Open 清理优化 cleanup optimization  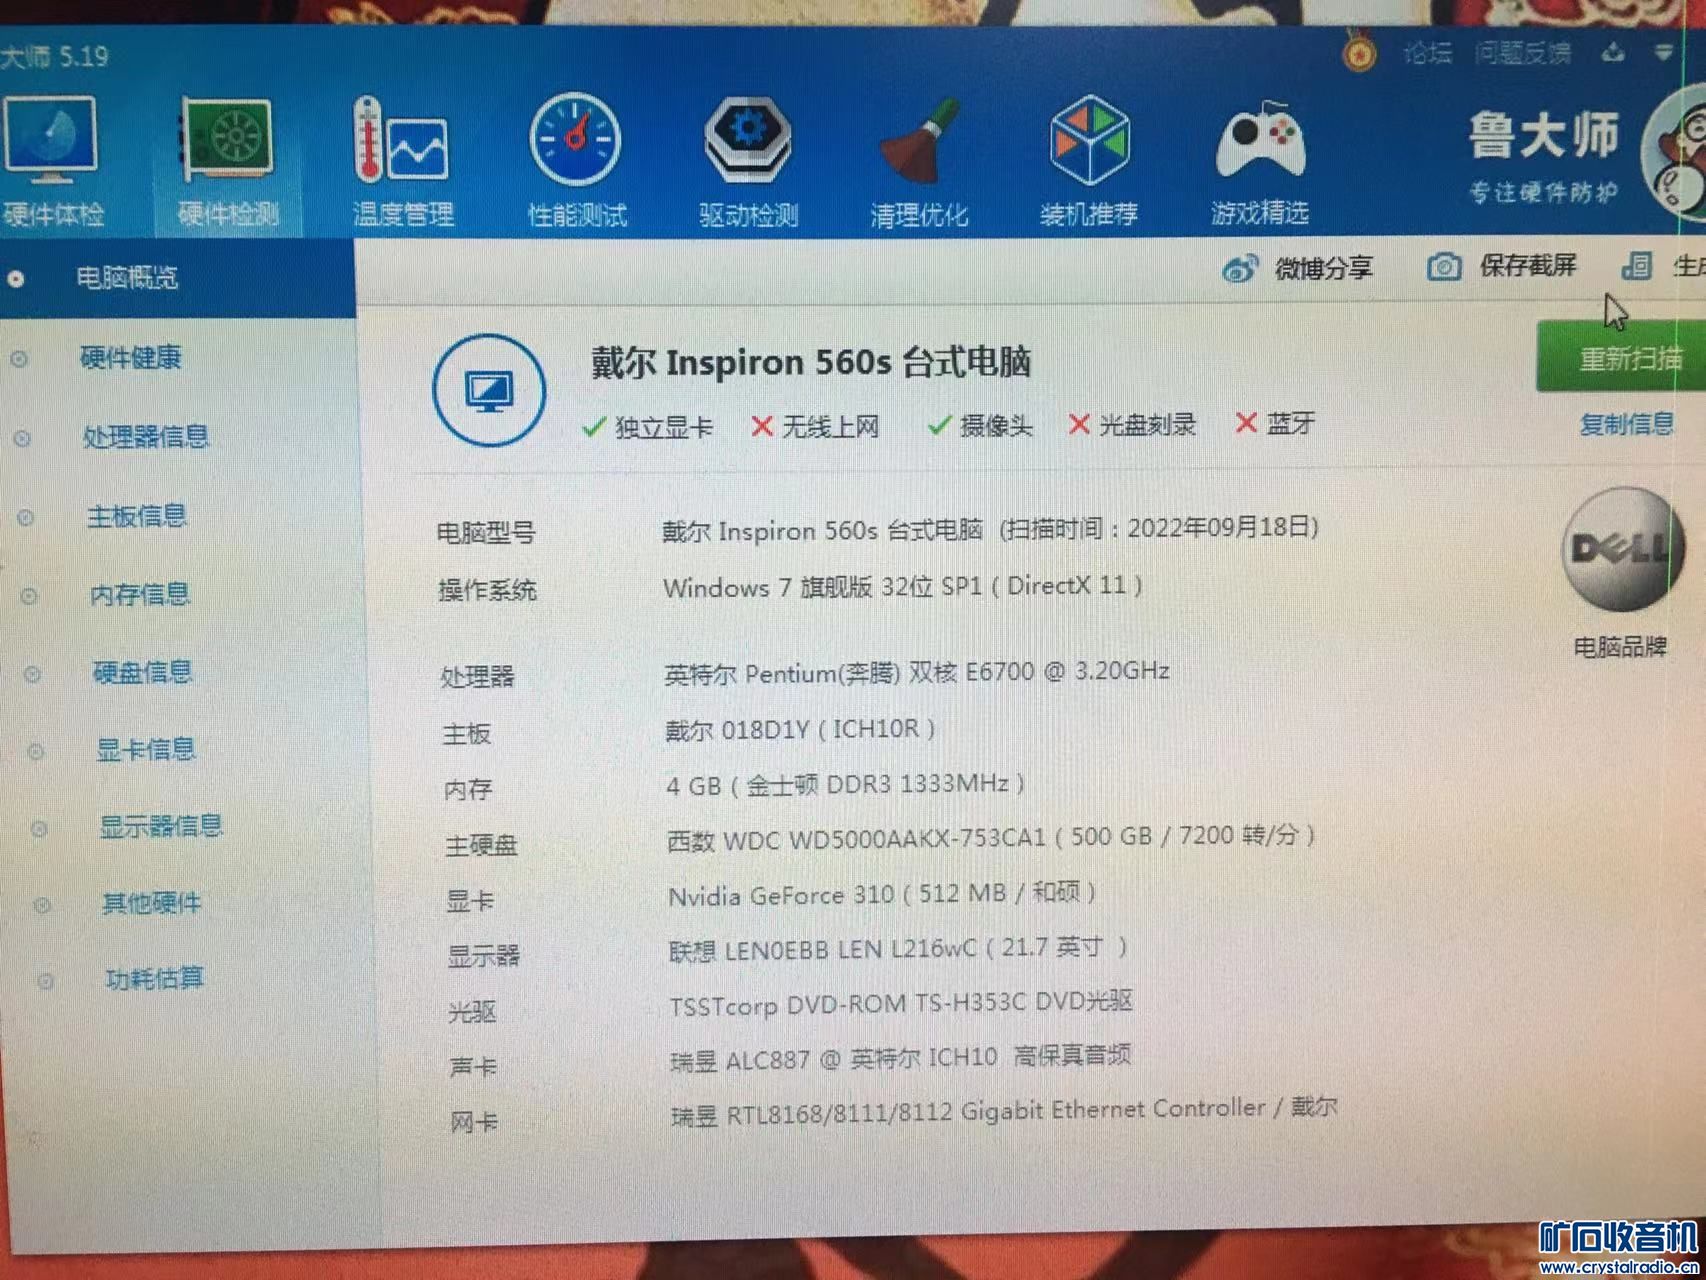pos(919,162)
